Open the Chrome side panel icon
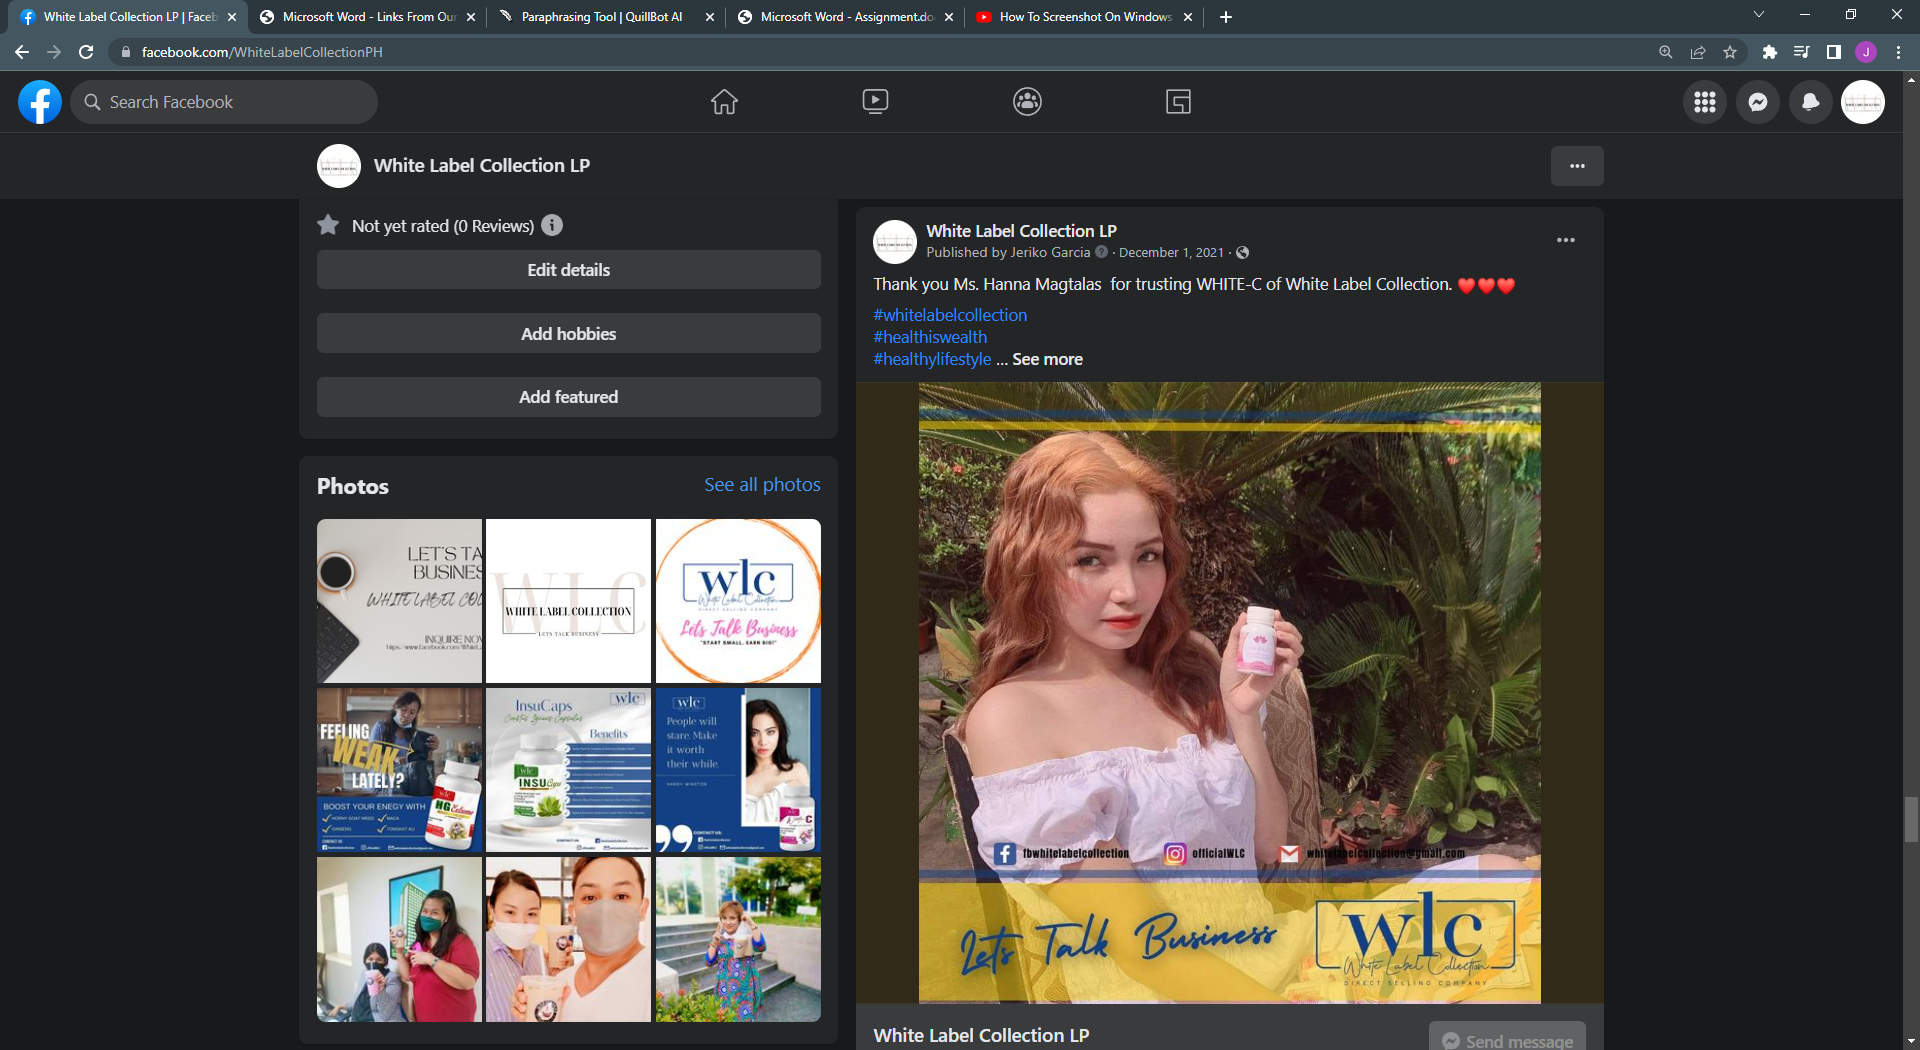1920x1050 pixels. tap(1834, 52)
